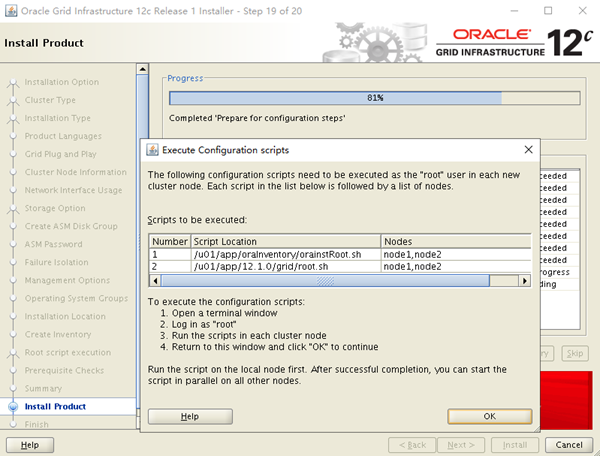Image resolution: width=600 pixels, height=456 pixels.
Task: Select Network Interface Usage step
Action: point(73,190)
